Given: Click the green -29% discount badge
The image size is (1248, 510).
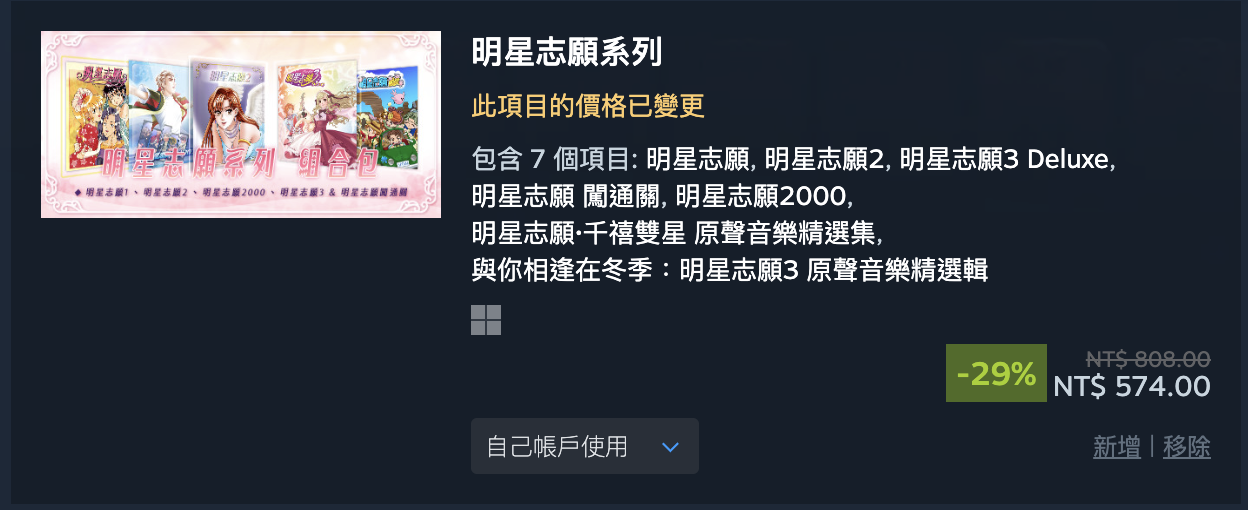Looking at the screenshot, I should pyautogui.click(x=996, y=373).
